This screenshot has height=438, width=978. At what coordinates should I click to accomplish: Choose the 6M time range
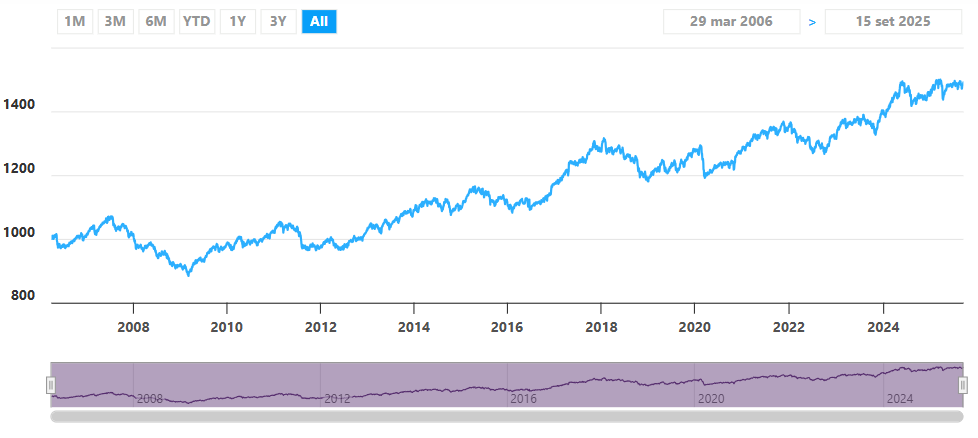156,21
